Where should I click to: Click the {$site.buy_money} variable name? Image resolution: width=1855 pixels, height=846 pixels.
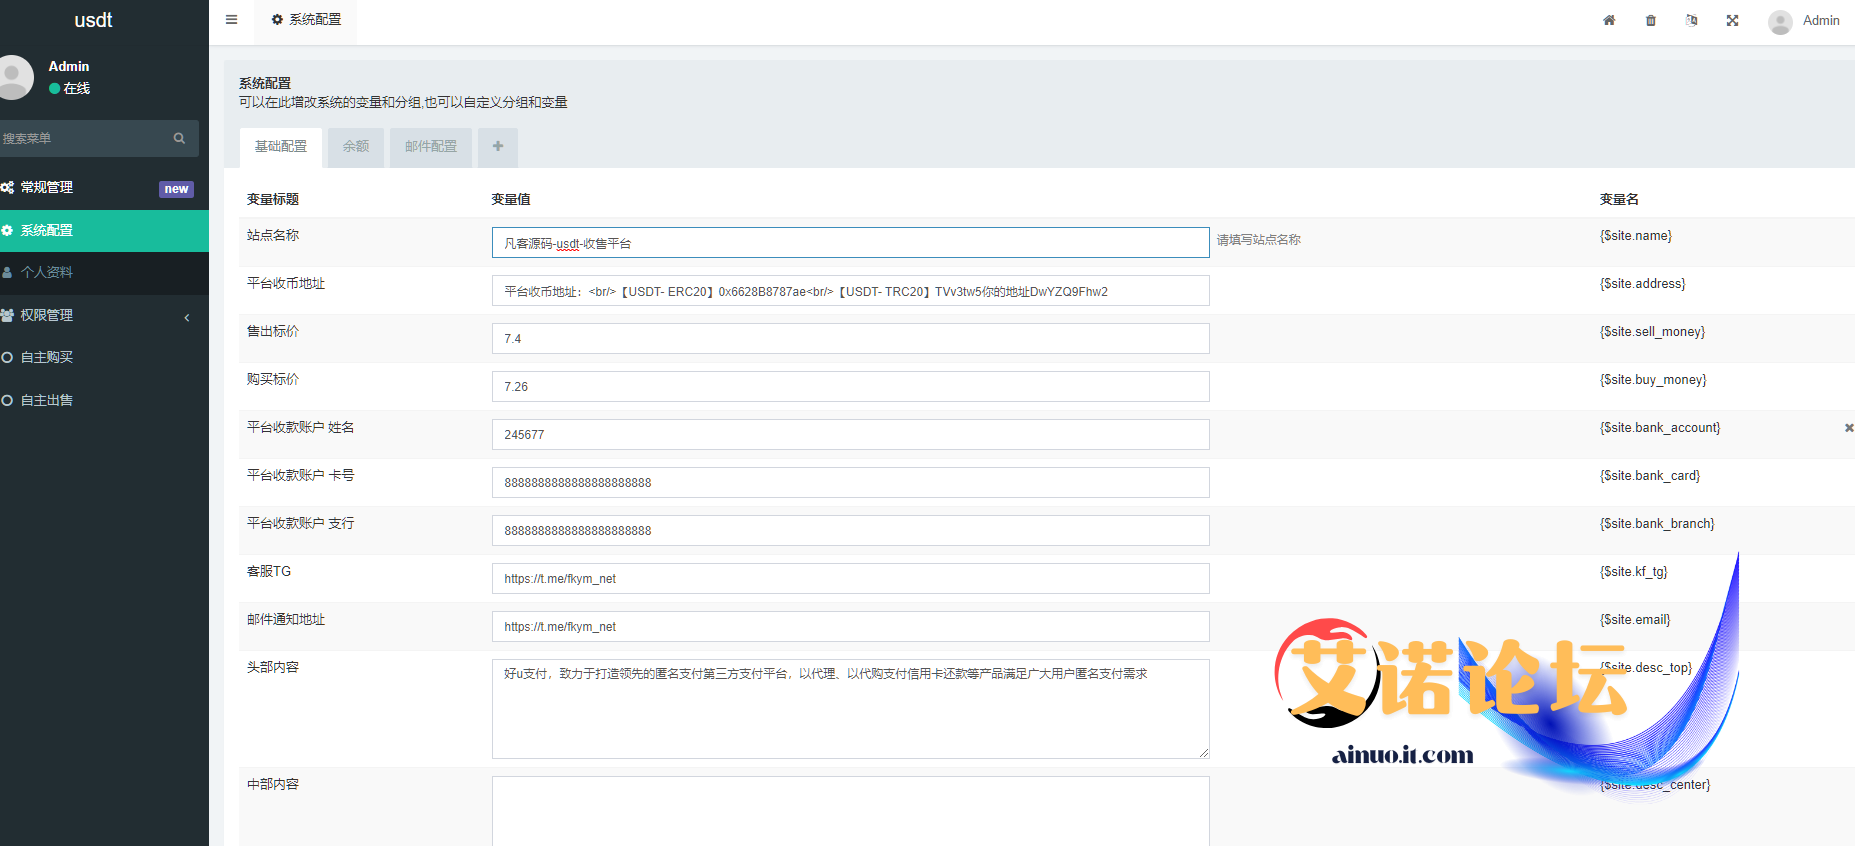click(x=1653, y=380)
